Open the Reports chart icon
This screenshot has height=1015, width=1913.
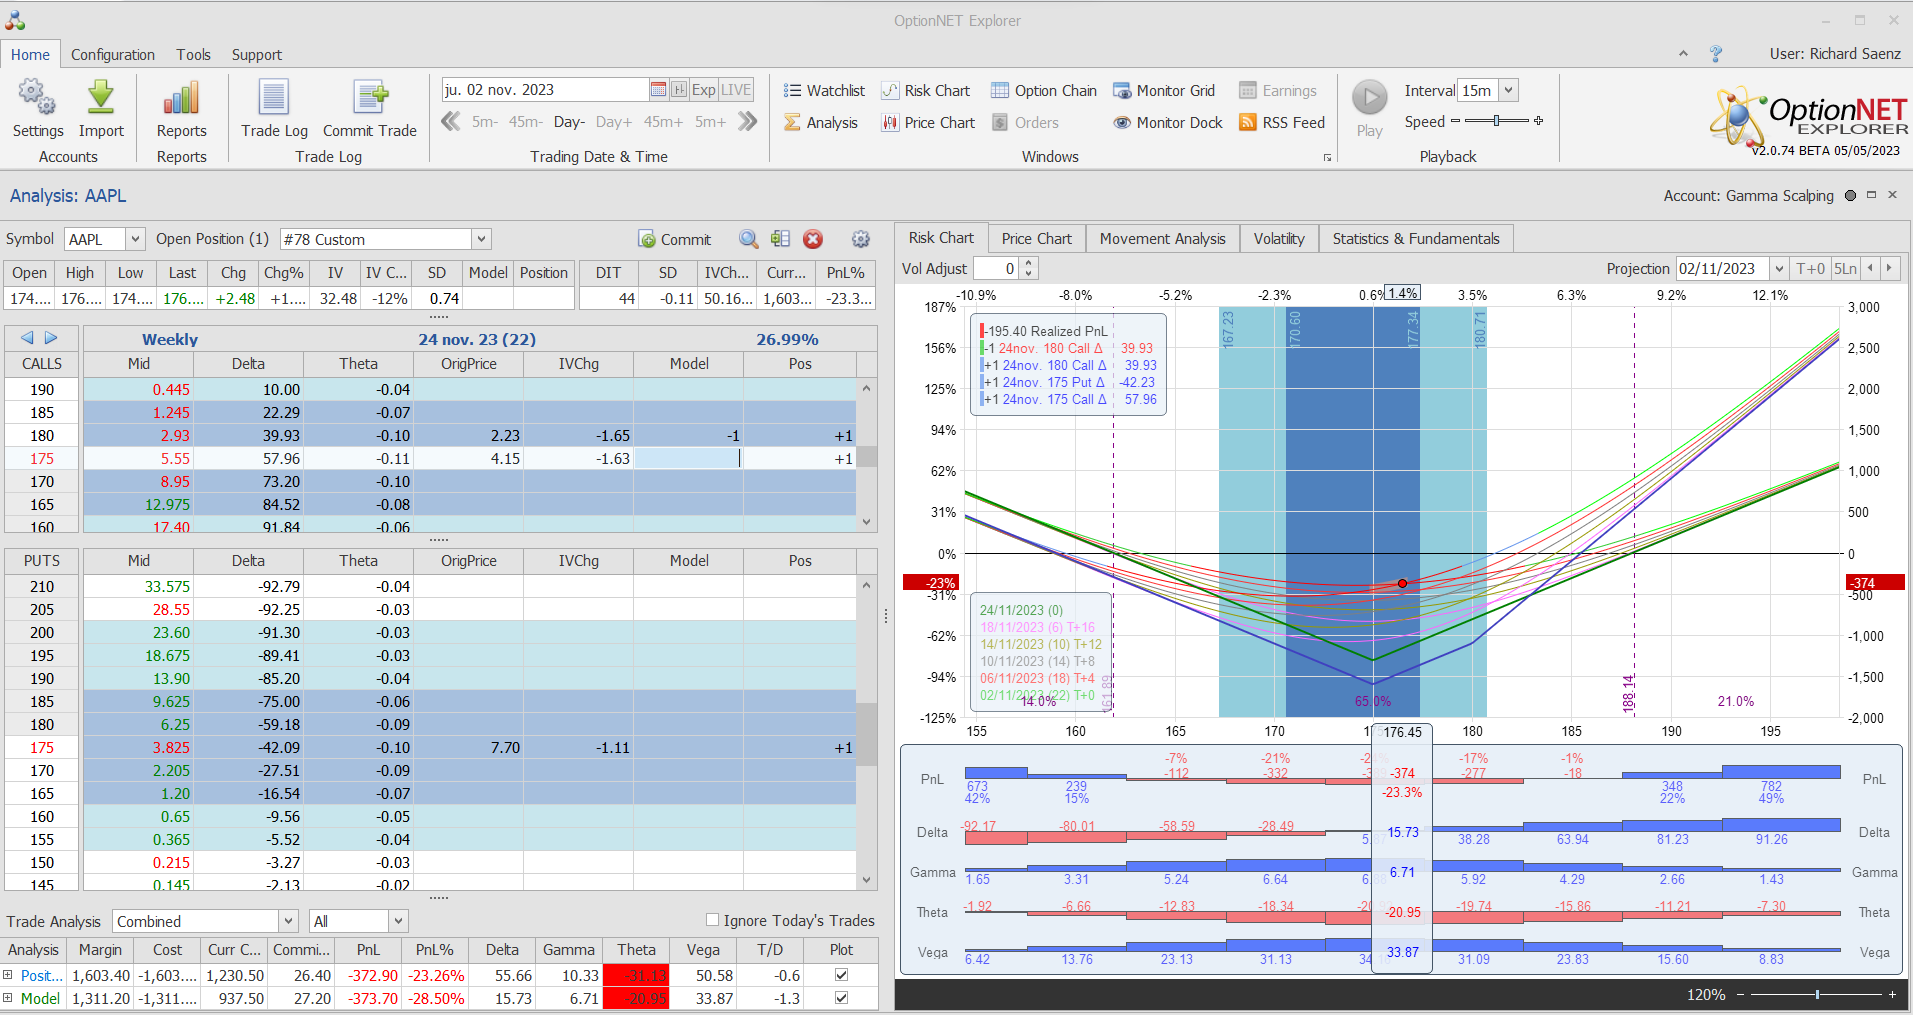(181, 108)
